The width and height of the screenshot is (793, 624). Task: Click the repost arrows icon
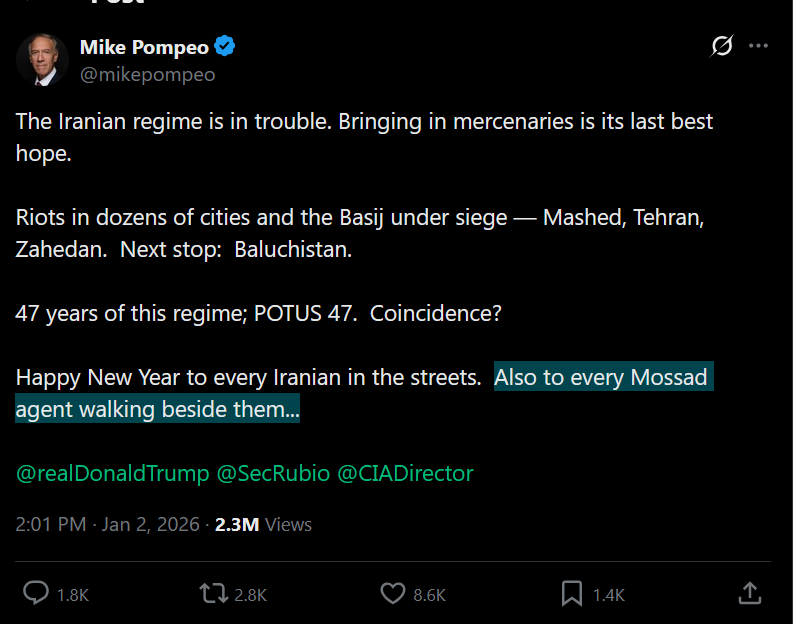(213, 594)
